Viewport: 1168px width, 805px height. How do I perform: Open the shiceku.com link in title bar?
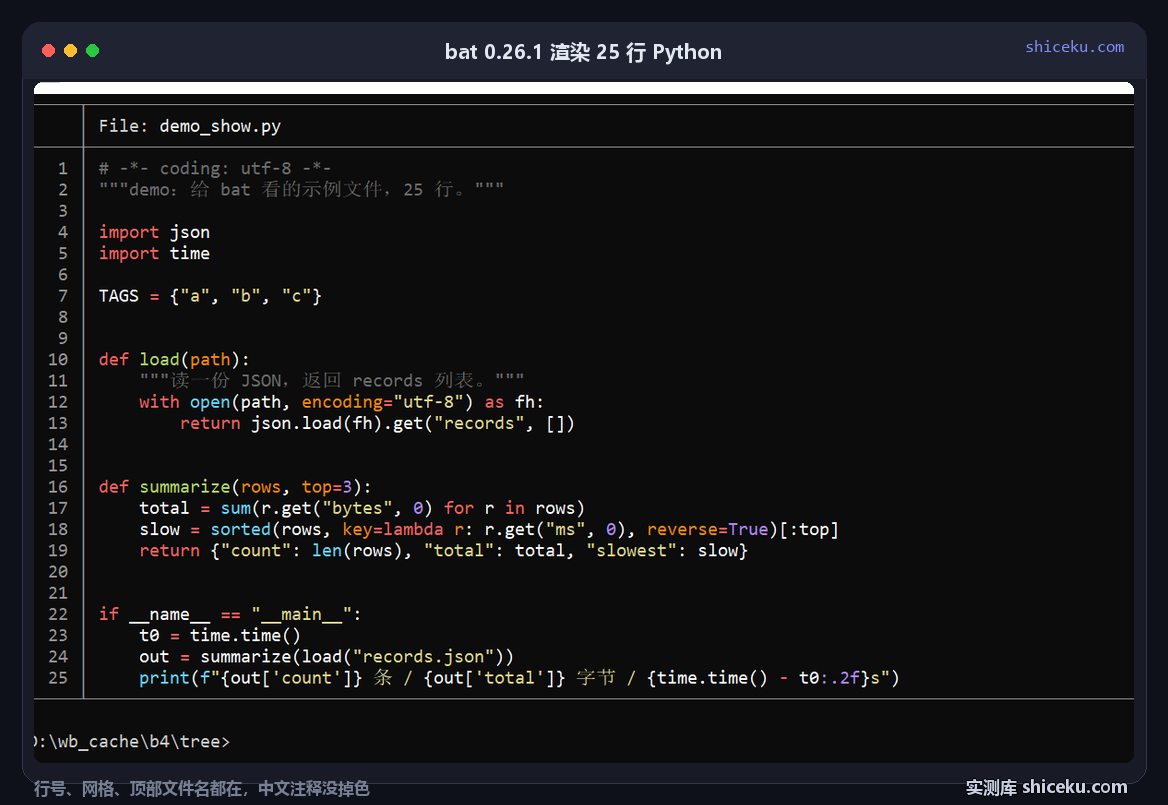(x=1074, y=46)
